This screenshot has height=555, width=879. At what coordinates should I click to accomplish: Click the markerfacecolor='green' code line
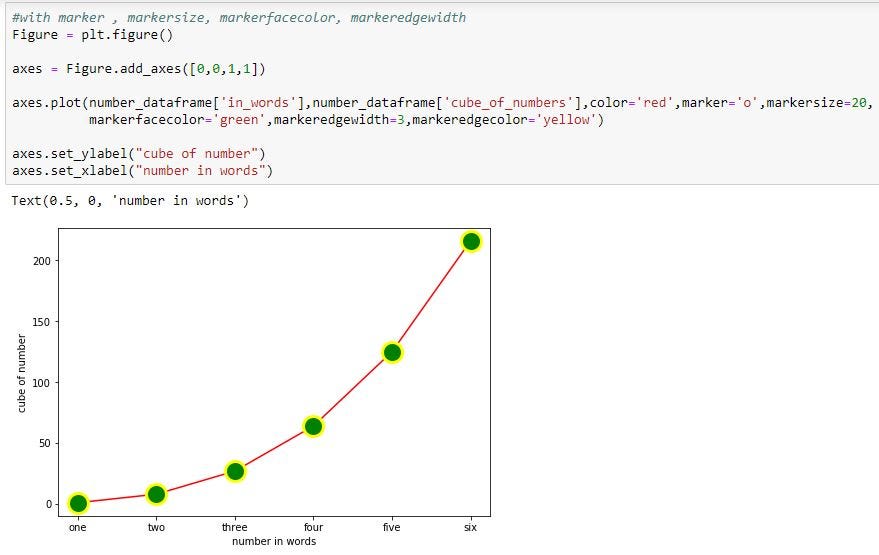346,119
